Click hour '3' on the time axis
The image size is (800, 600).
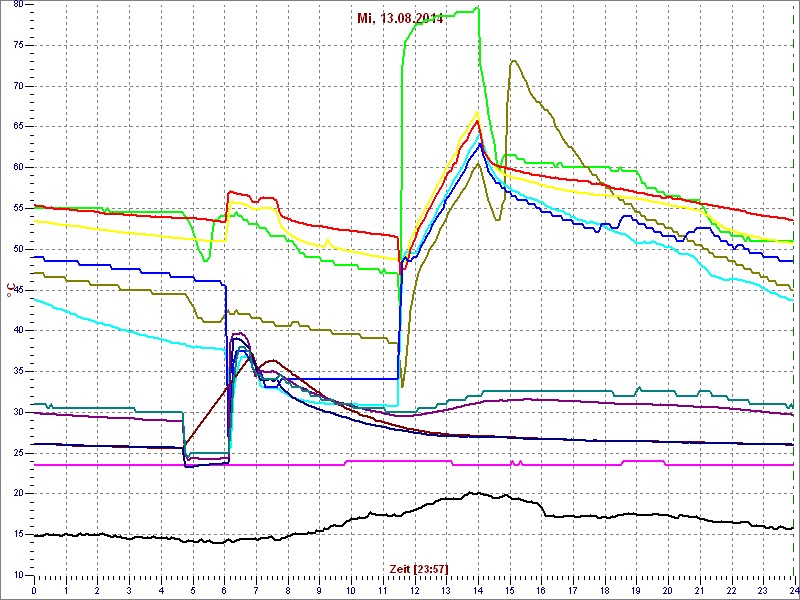click(x=129, y=591)
